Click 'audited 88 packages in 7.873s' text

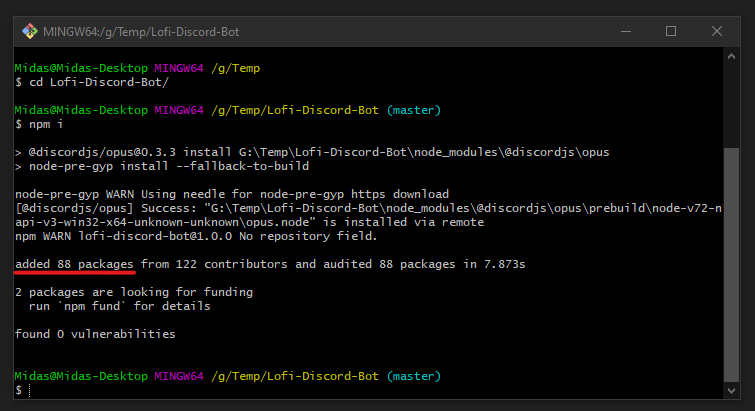point(424,264)
